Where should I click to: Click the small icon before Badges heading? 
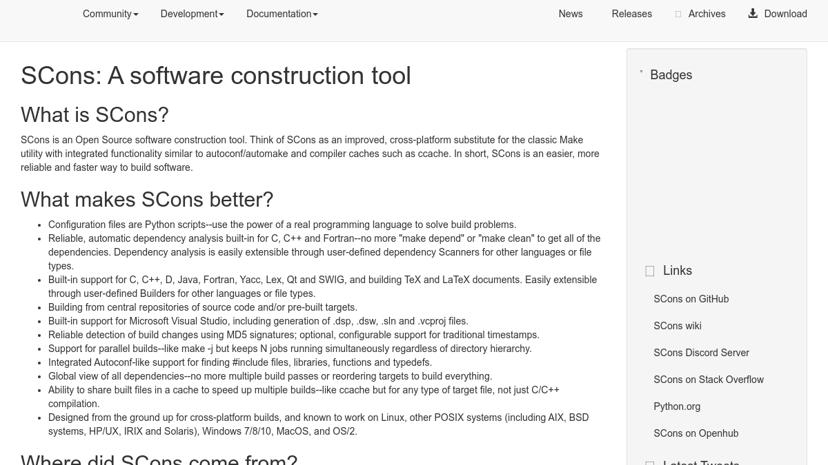(641, 71)
